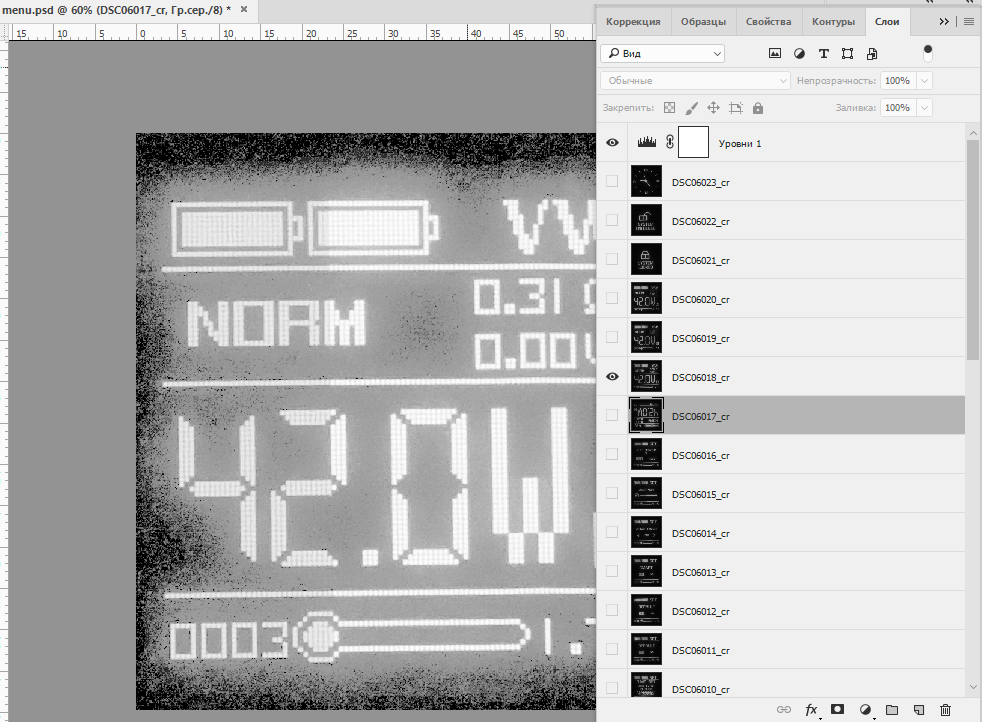982x722 pixels.
Task: Click Levels adjustment histogram icon
Action: 646,143
